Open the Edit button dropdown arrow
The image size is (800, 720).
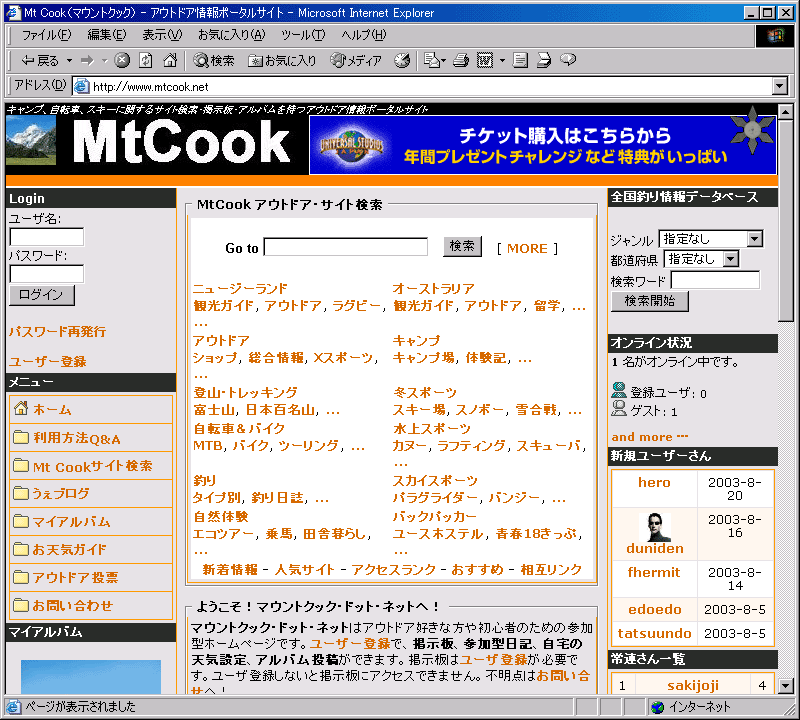click(x=502, y=61)
